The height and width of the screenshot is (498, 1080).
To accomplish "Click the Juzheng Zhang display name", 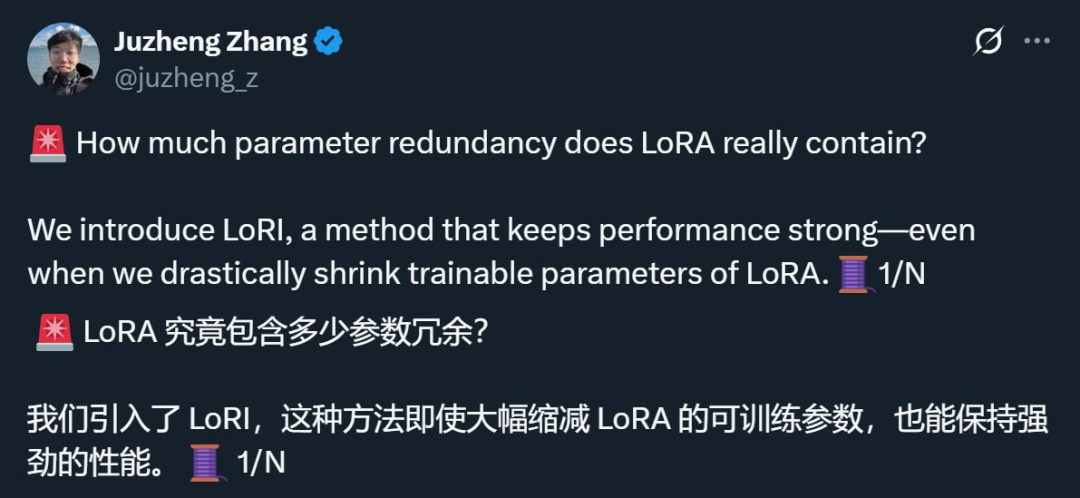I will (x=210, y=41).
